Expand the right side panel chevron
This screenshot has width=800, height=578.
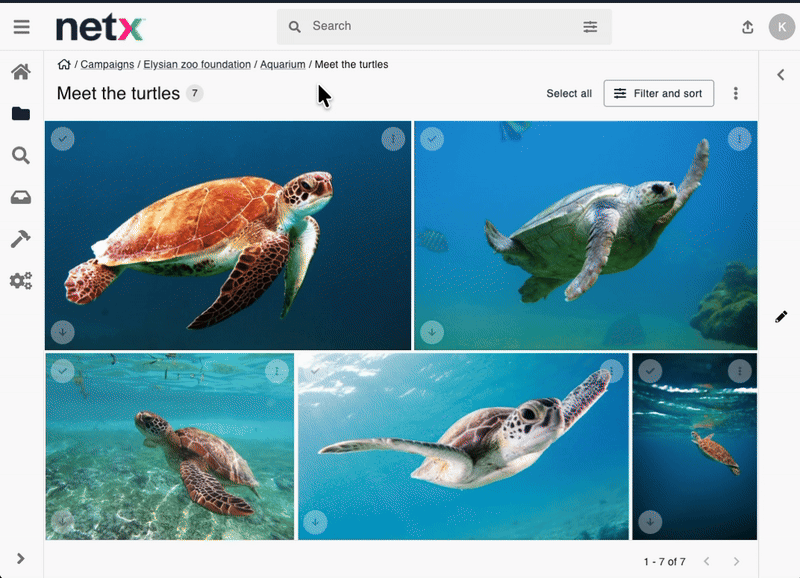(781, 74)
